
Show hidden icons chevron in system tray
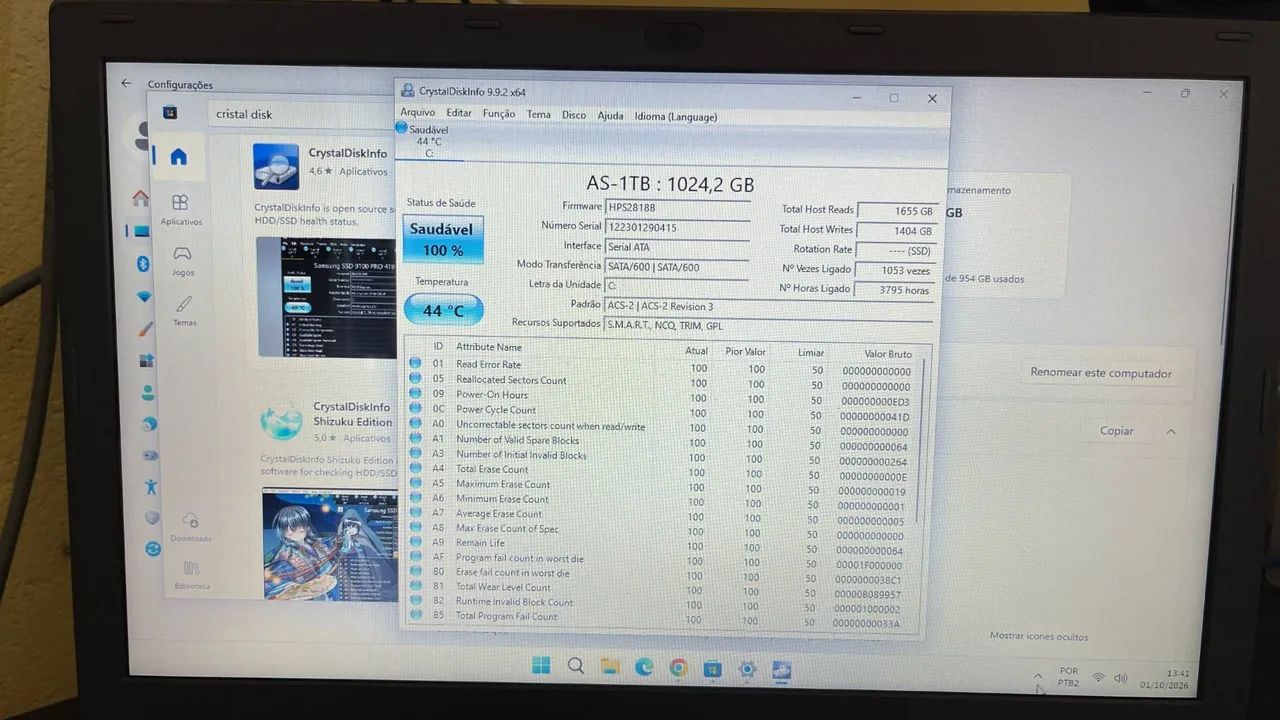(x=1038, y=675)
